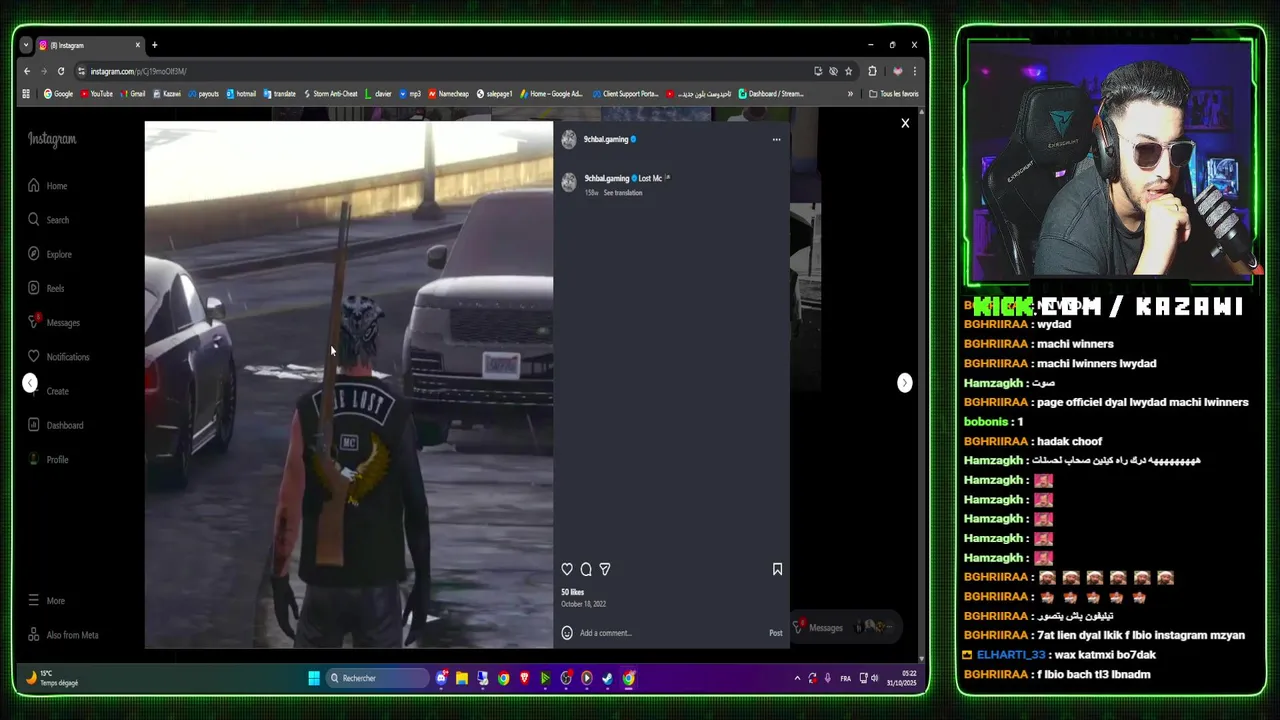The image size is (1280, 720).
Task: Open YouTube bookmark
Action: click(x=97, y=94)
